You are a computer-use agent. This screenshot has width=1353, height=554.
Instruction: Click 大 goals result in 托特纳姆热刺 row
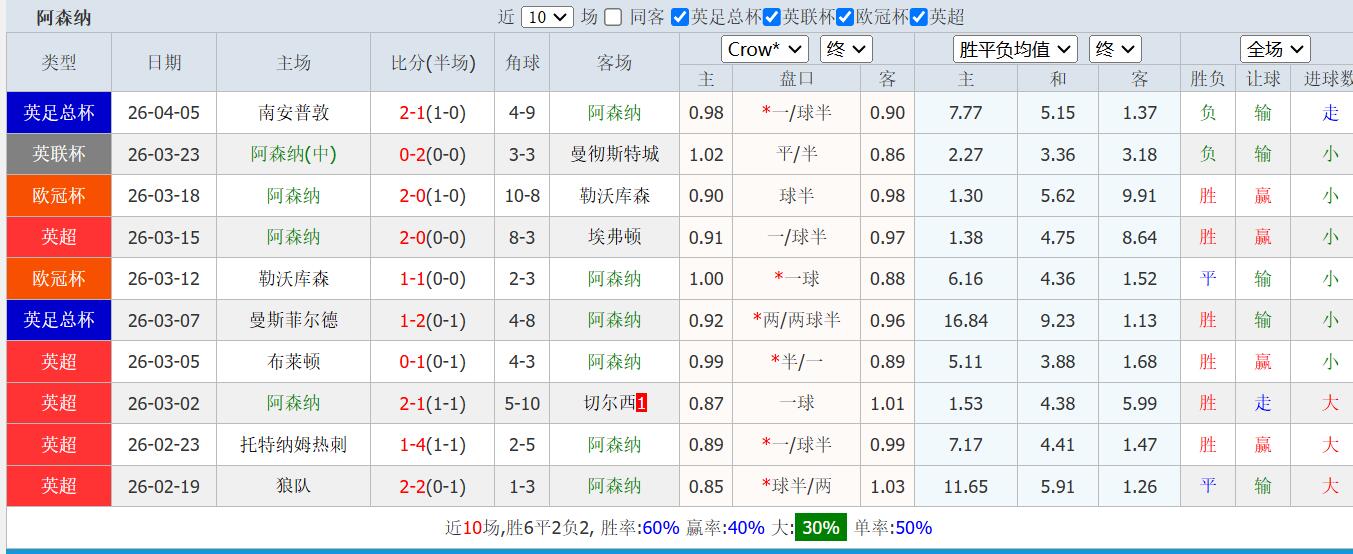[x=1330, y=444]
